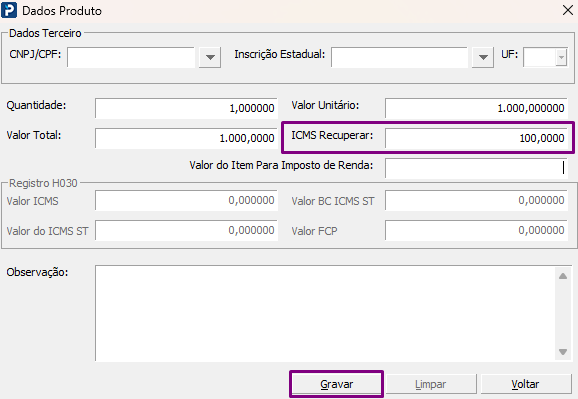Click the Limpar button
The height and width of the screenshot is (399, 578).
coord(431,384)
